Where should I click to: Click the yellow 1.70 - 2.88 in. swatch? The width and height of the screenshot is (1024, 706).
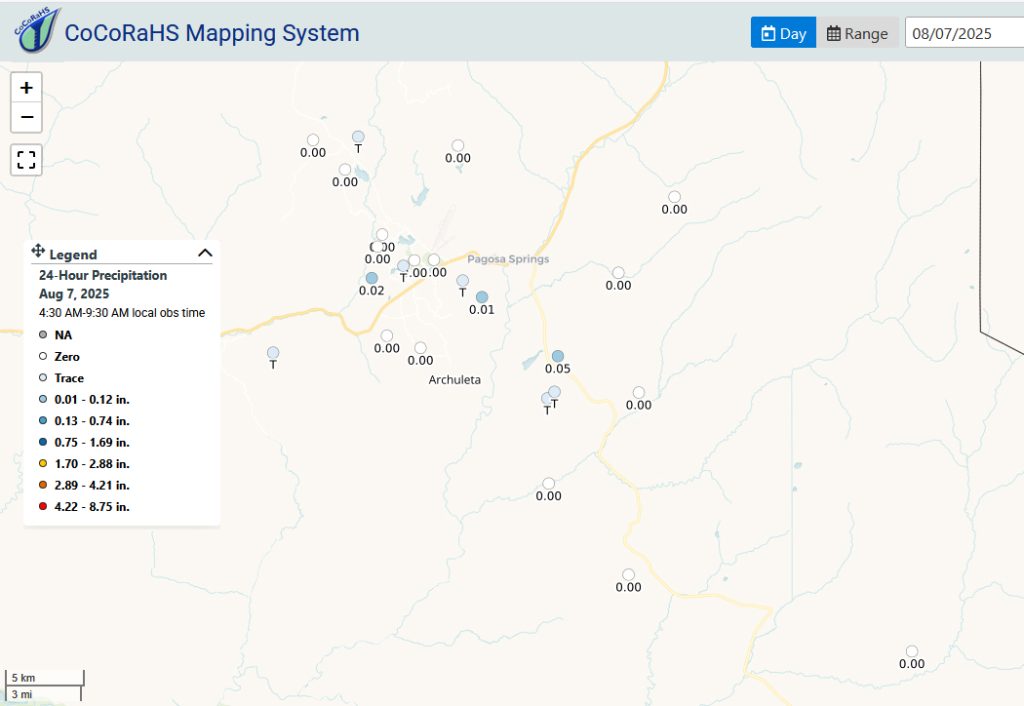pyautogui.click(x=43, y=463)
